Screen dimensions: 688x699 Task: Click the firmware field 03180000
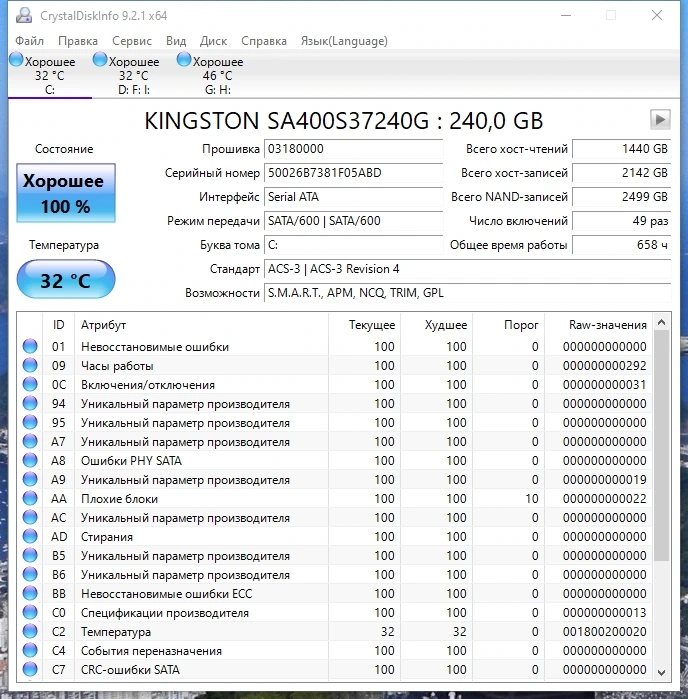pos(354,149)
